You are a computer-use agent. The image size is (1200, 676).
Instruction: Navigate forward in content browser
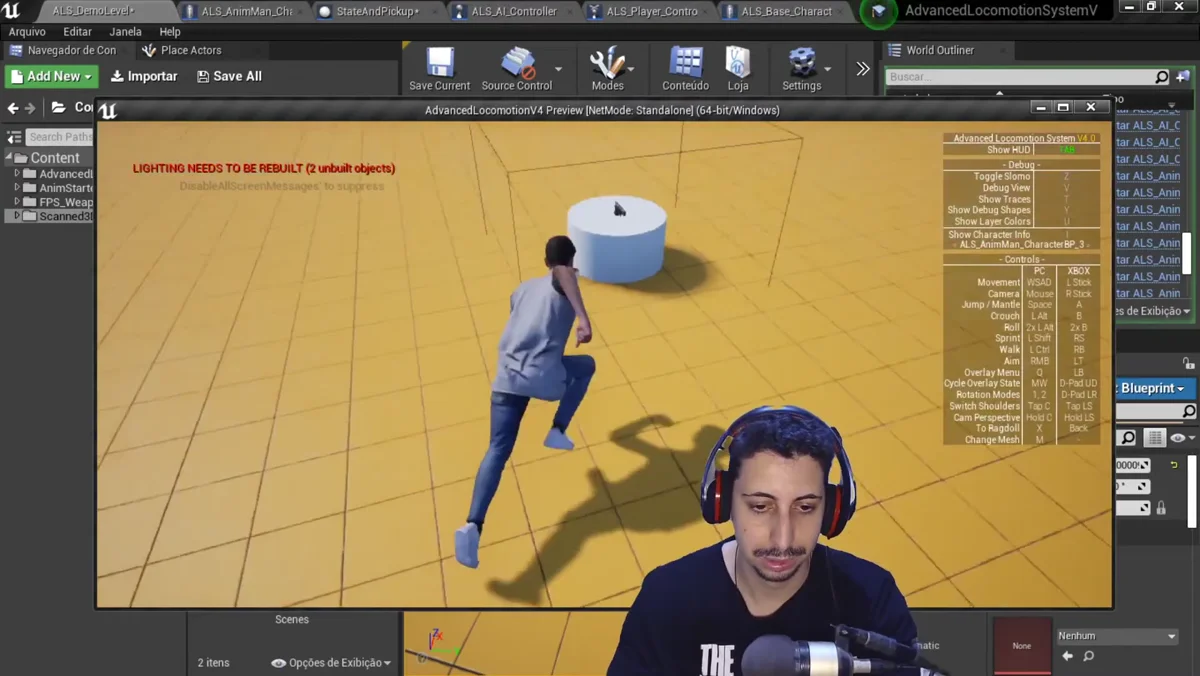[x=30, y=108]
